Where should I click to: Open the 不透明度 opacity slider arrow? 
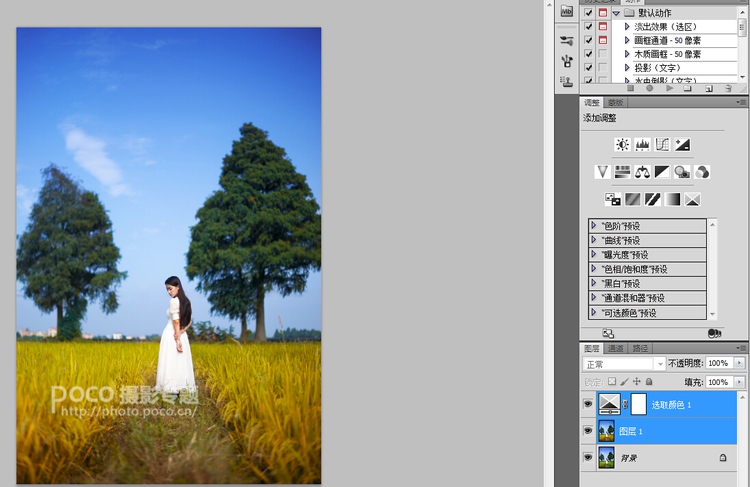739,363
